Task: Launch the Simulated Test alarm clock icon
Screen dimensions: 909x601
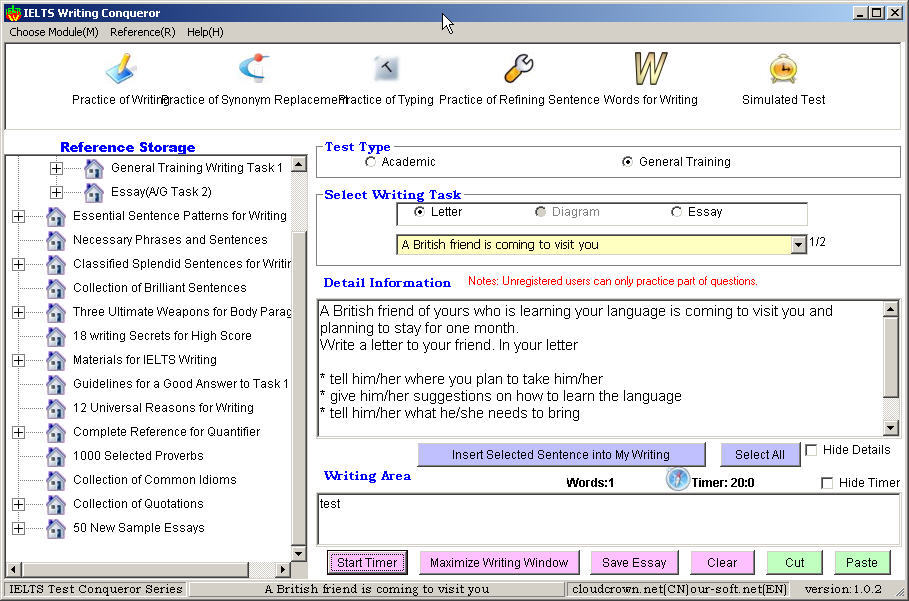Action: 783,68
